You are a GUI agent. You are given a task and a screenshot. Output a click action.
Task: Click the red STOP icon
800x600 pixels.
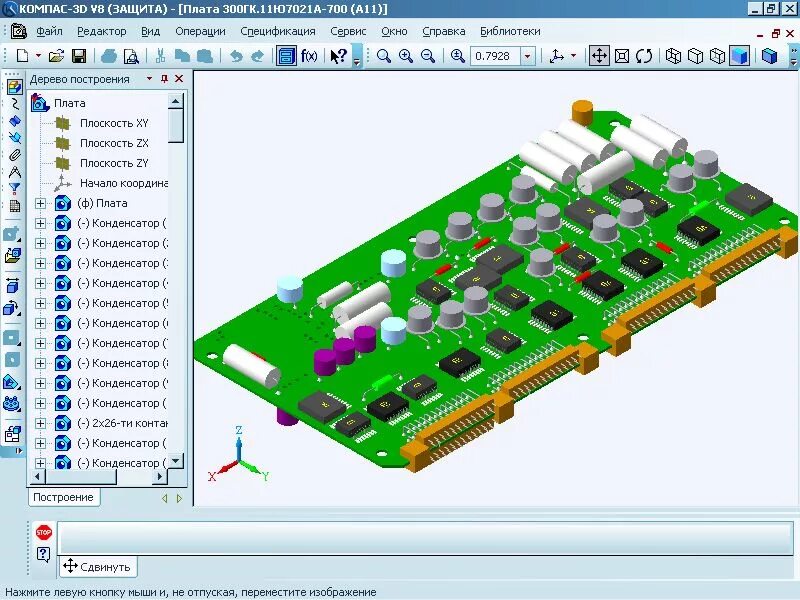tap(44, 532)
